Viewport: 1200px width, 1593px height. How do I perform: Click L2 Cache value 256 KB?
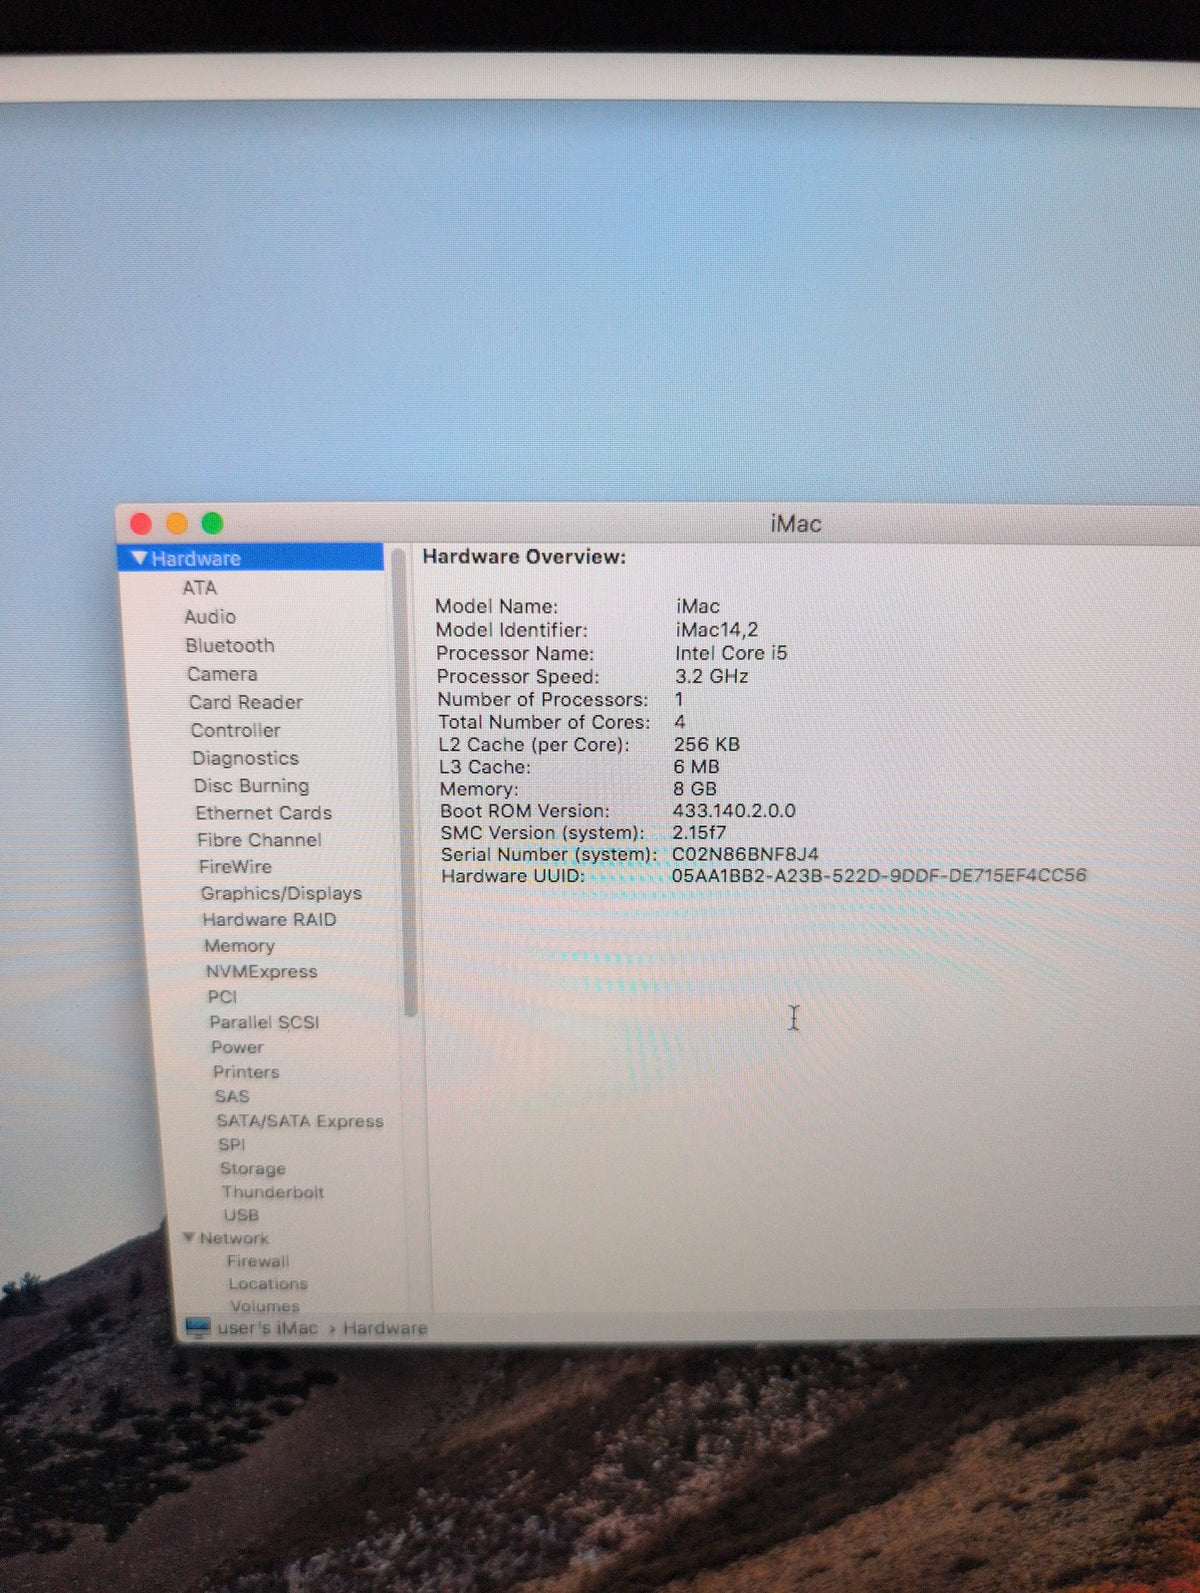(707, 744)
